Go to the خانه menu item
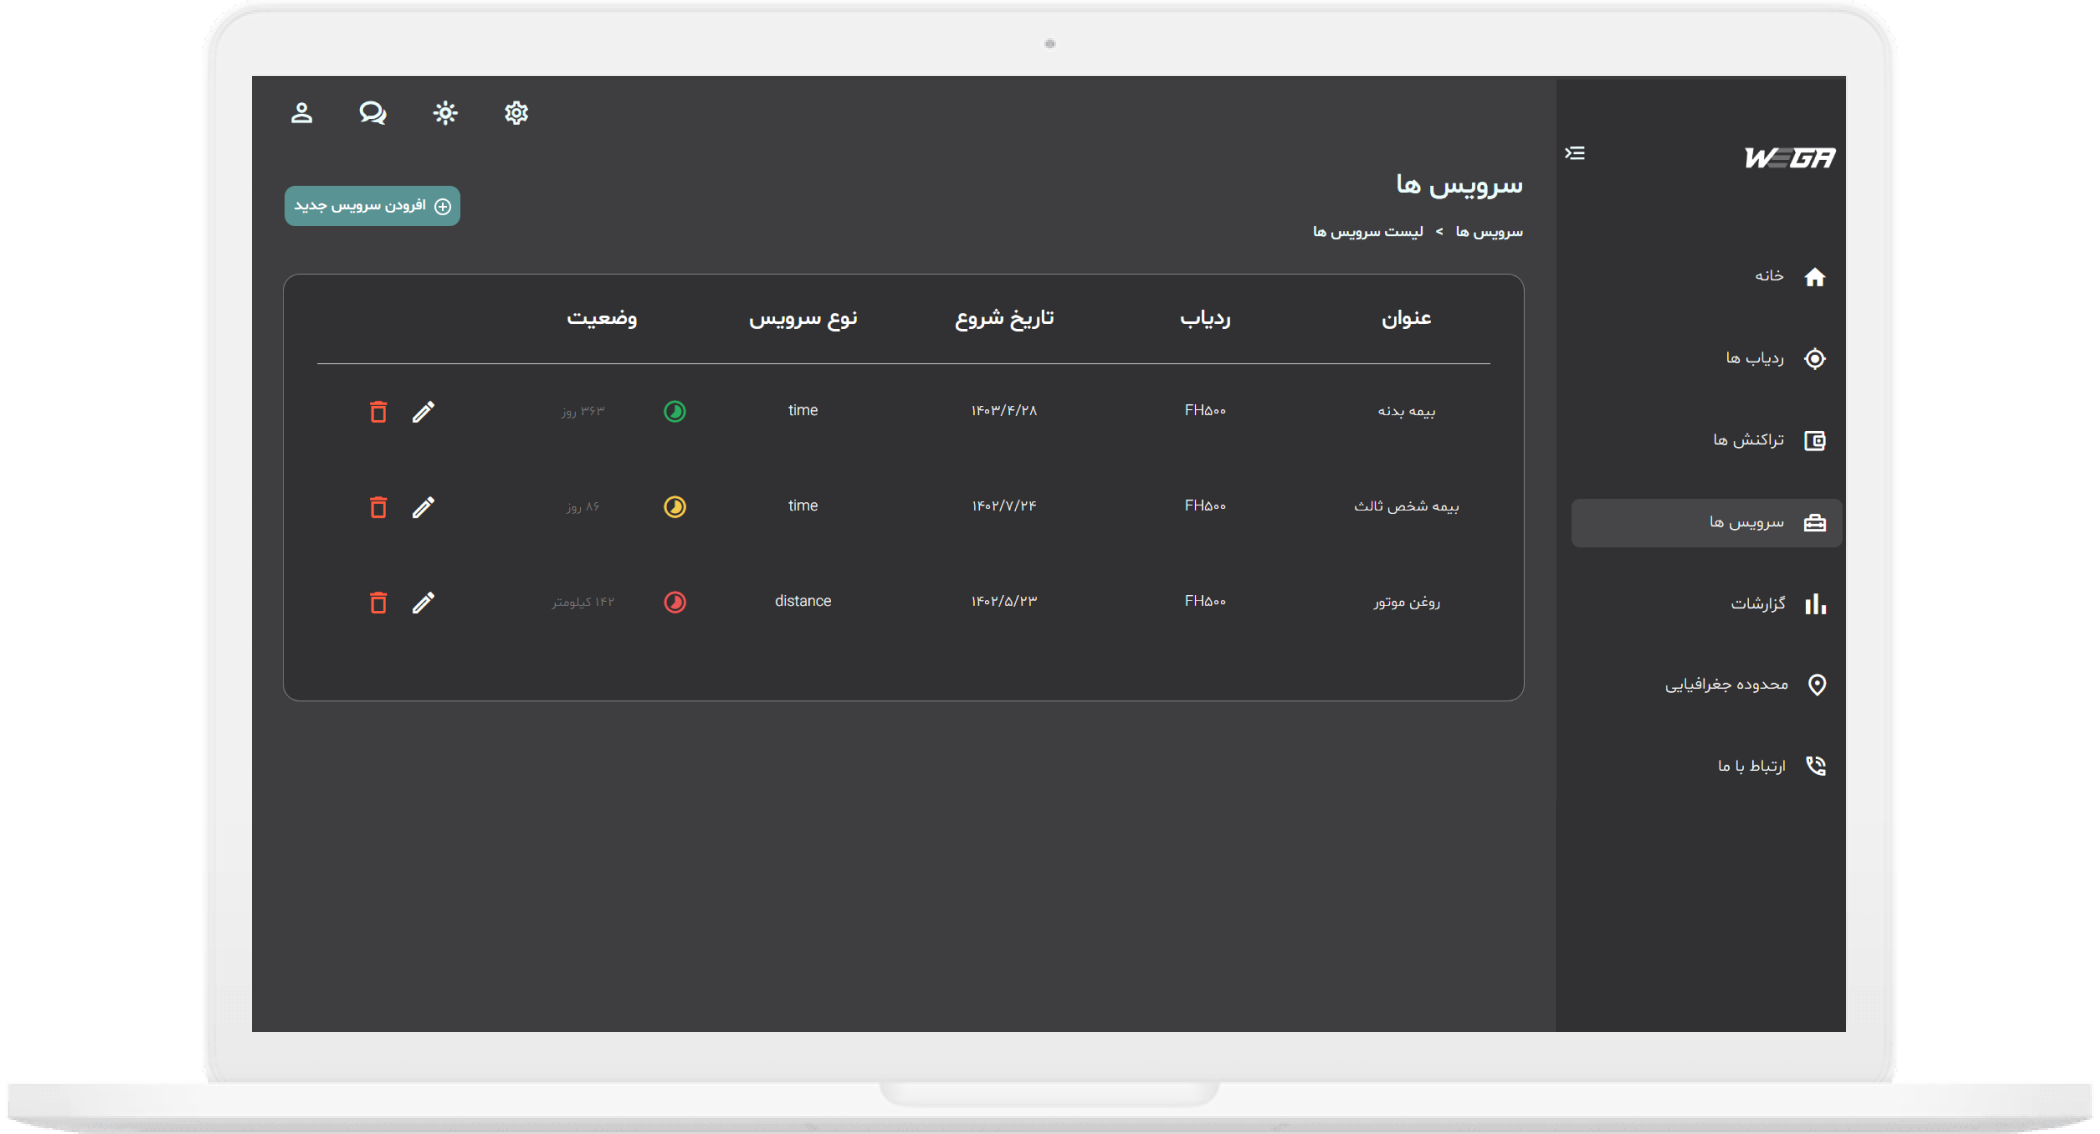This screenshot has width=2100, height=1134. click(x=1769, y=276)
